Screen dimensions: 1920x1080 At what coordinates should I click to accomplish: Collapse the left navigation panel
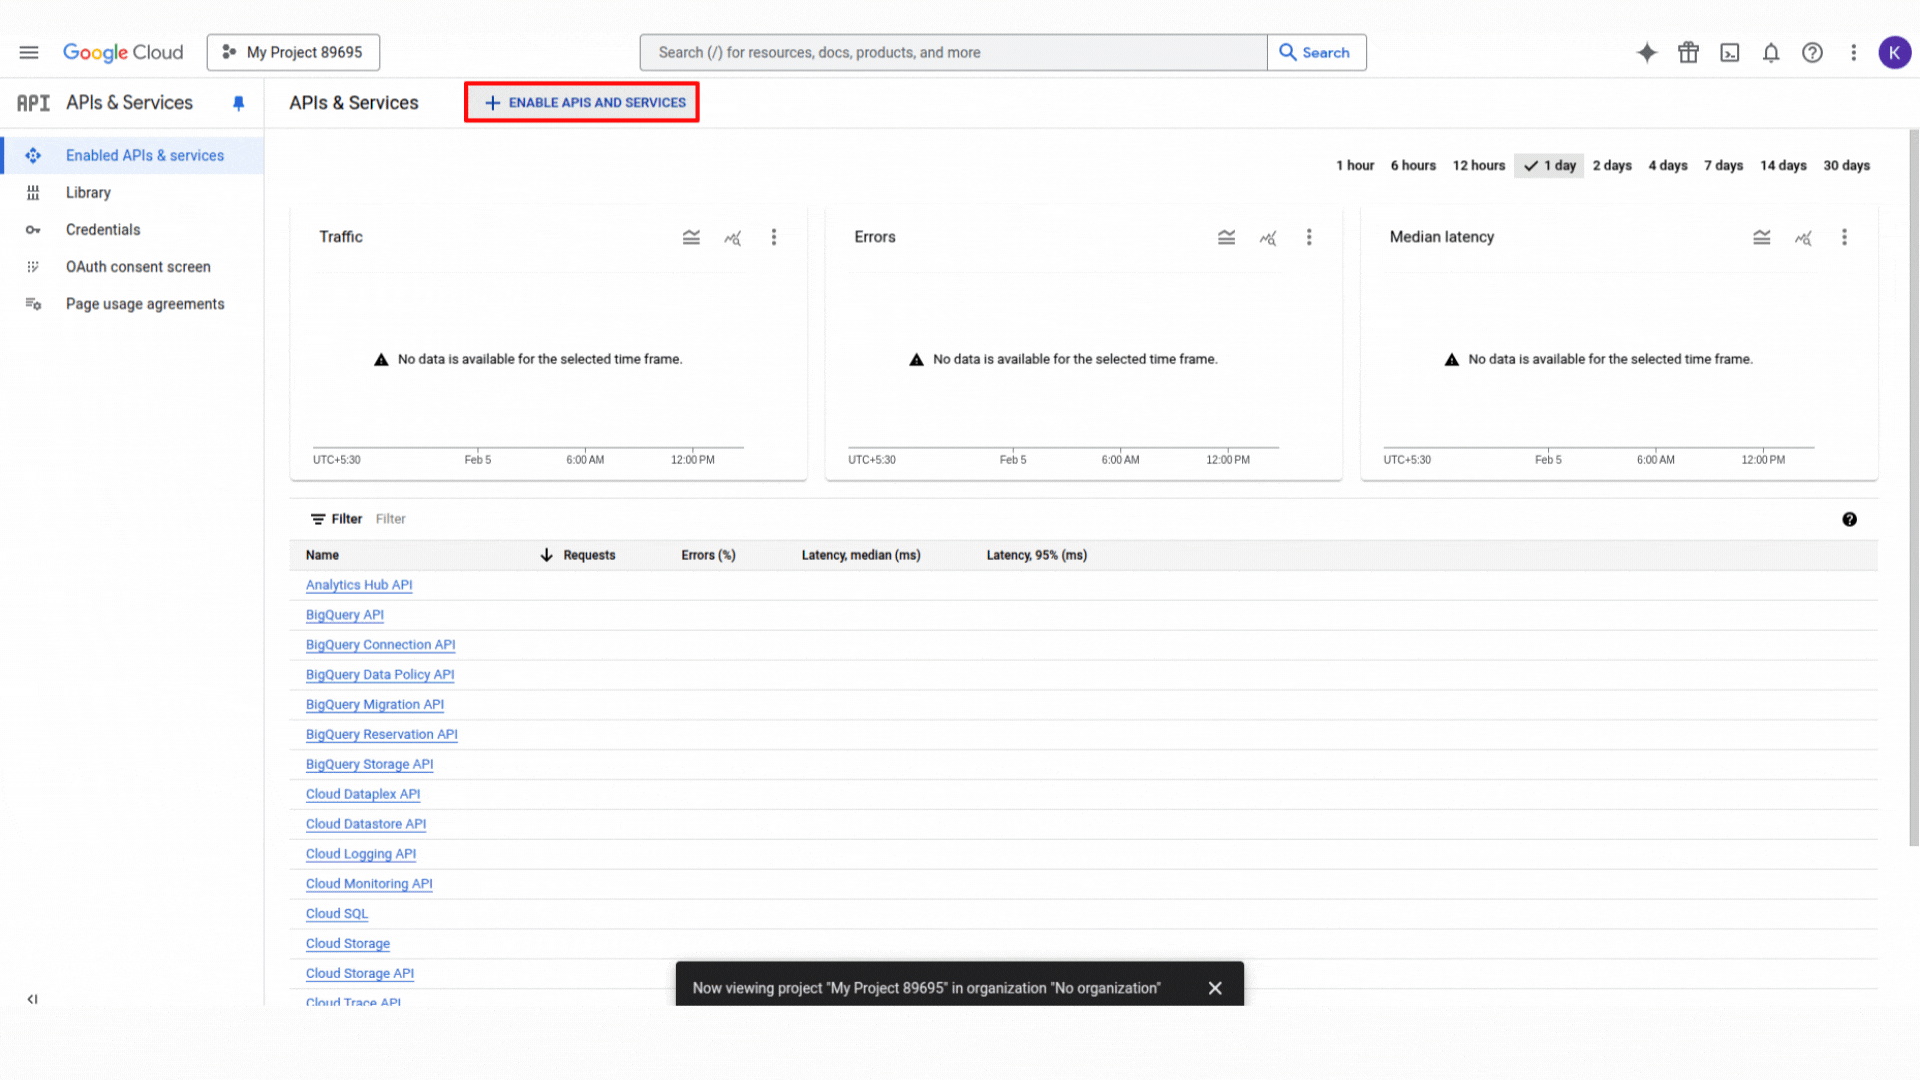pyautogui.click(x=33, y=999)
